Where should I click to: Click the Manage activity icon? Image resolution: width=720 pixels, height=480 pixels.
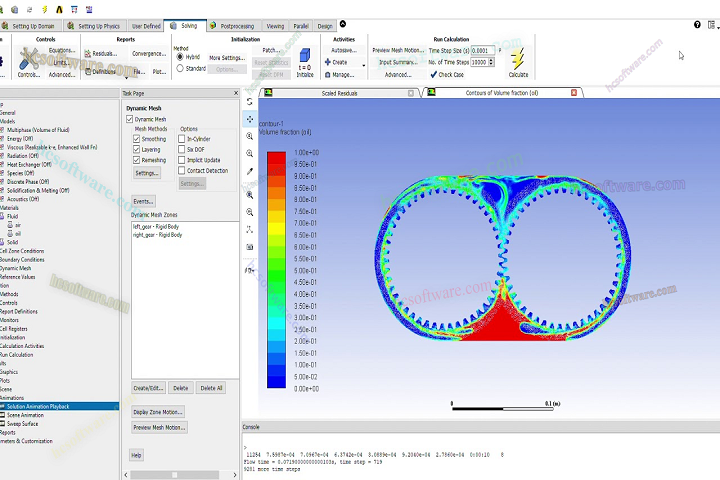(x=327, y=74)
